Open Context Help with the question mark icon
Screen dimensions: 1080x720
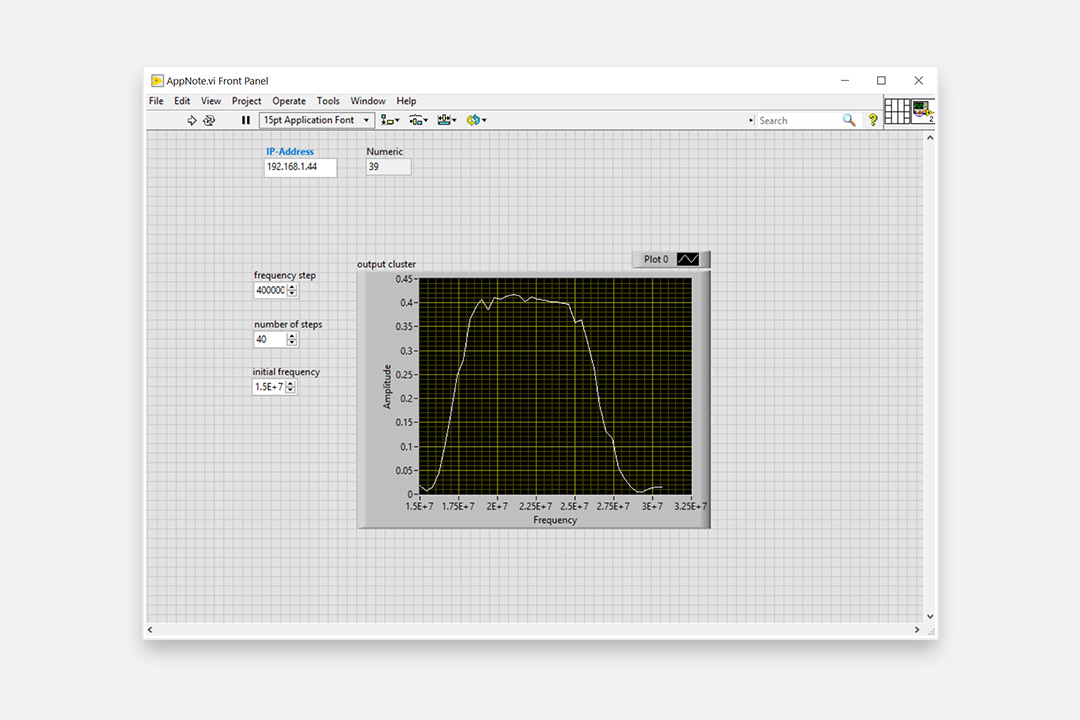click(x=872, y=120)
